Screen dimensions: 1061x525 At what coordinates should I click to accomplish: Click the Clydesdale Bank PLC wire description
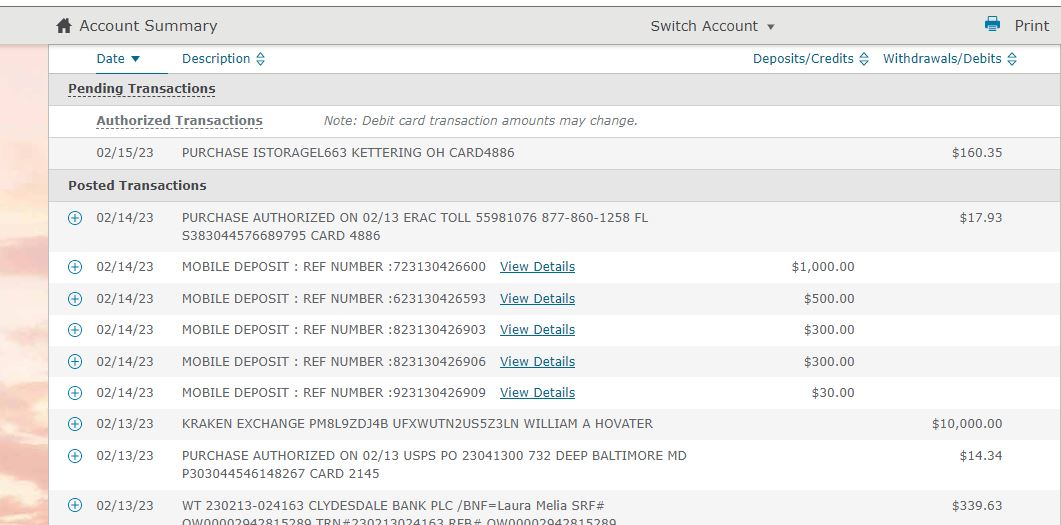point(399,514)
